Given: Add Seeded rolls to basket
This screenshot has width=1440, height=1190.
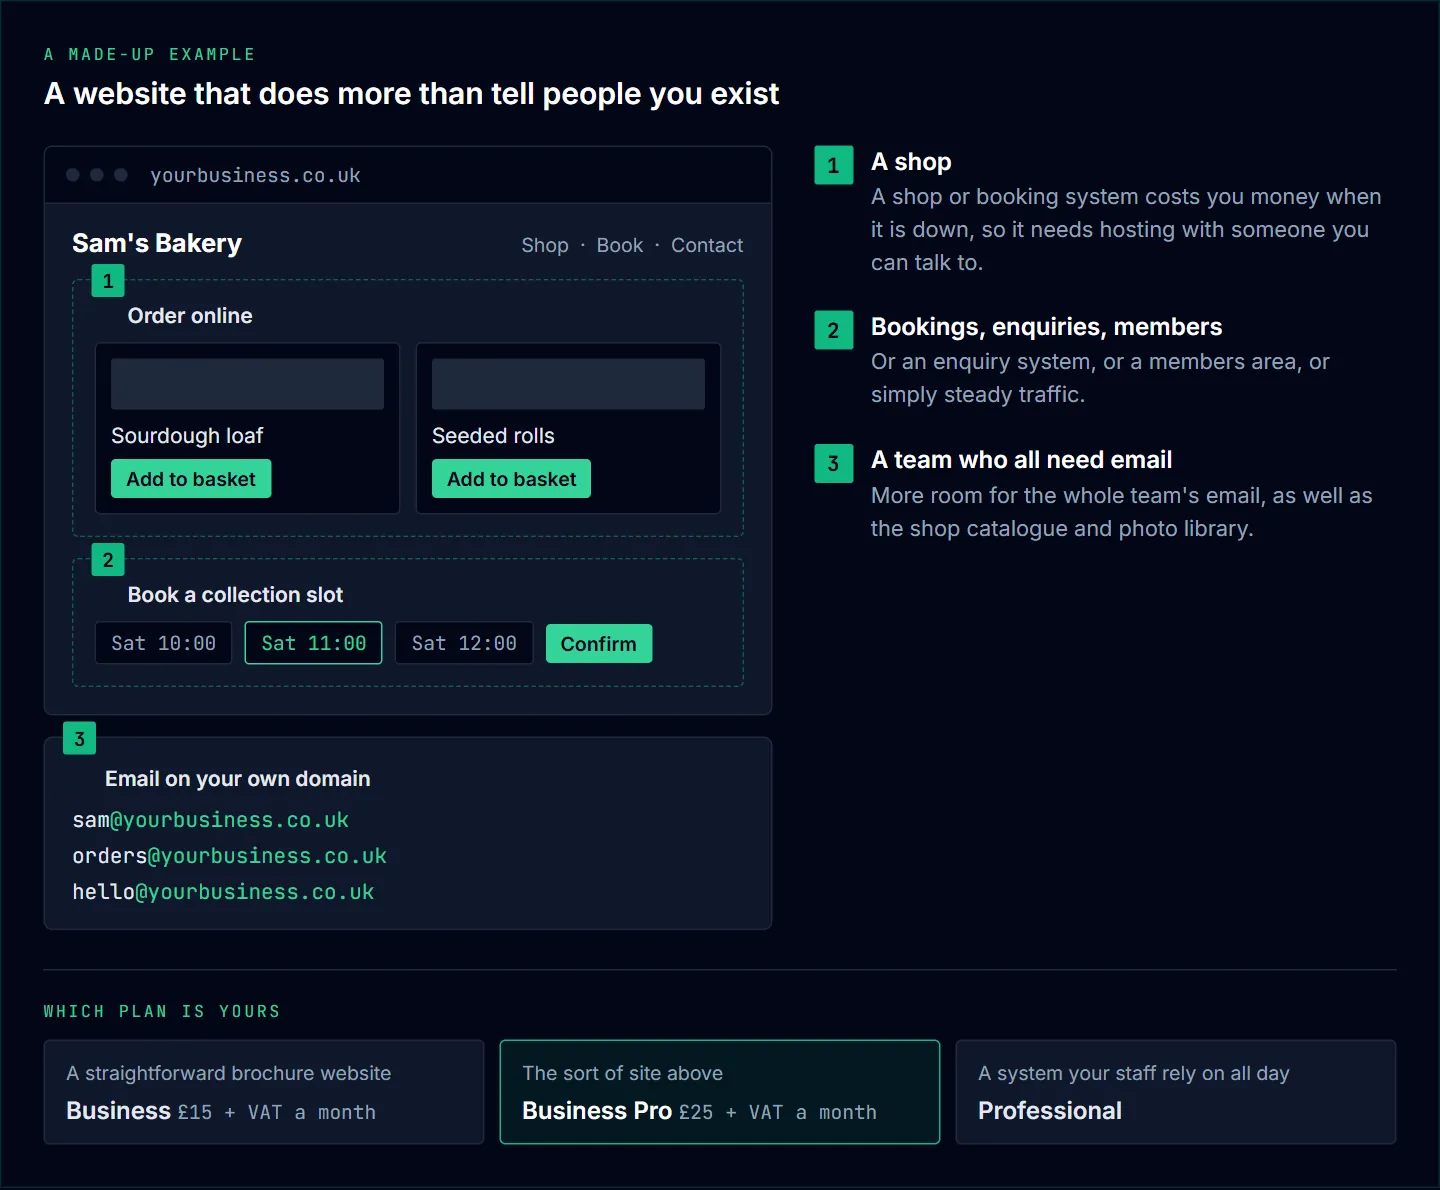Looking at the screenshot, I should pos(511,479).
